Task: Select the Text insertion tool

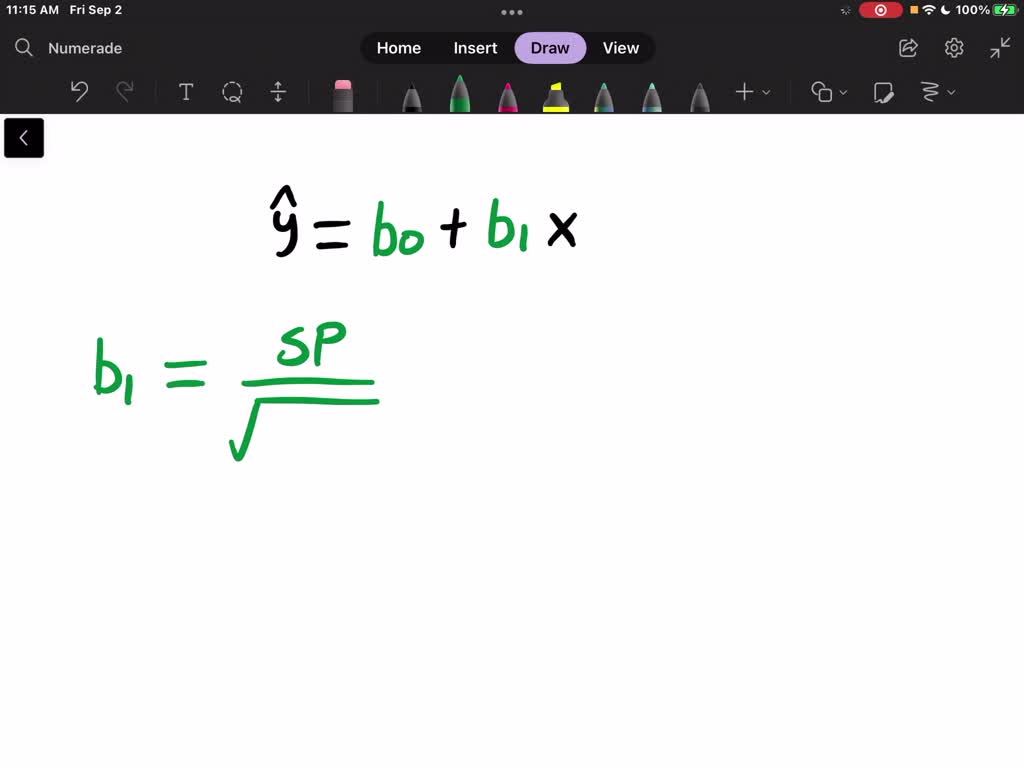Action: tap(186, 92)
